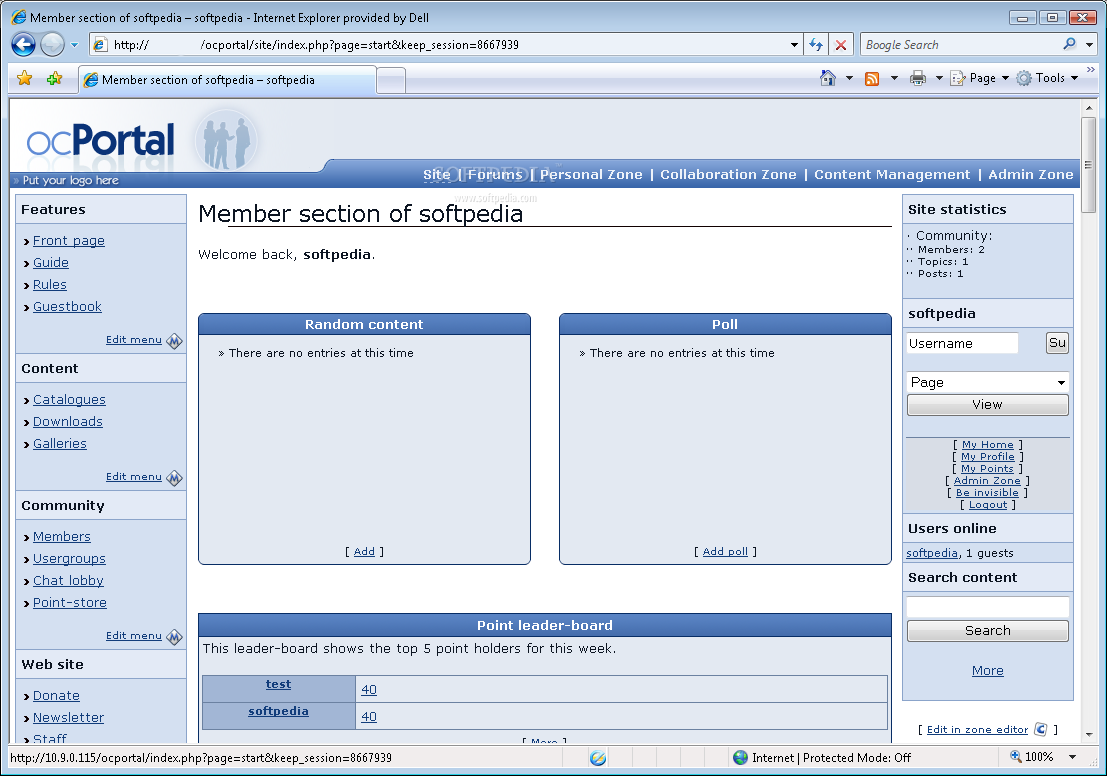Open recent pages dropdown beside Forward button
The image size is (1107, 776).
coord(74,44)
